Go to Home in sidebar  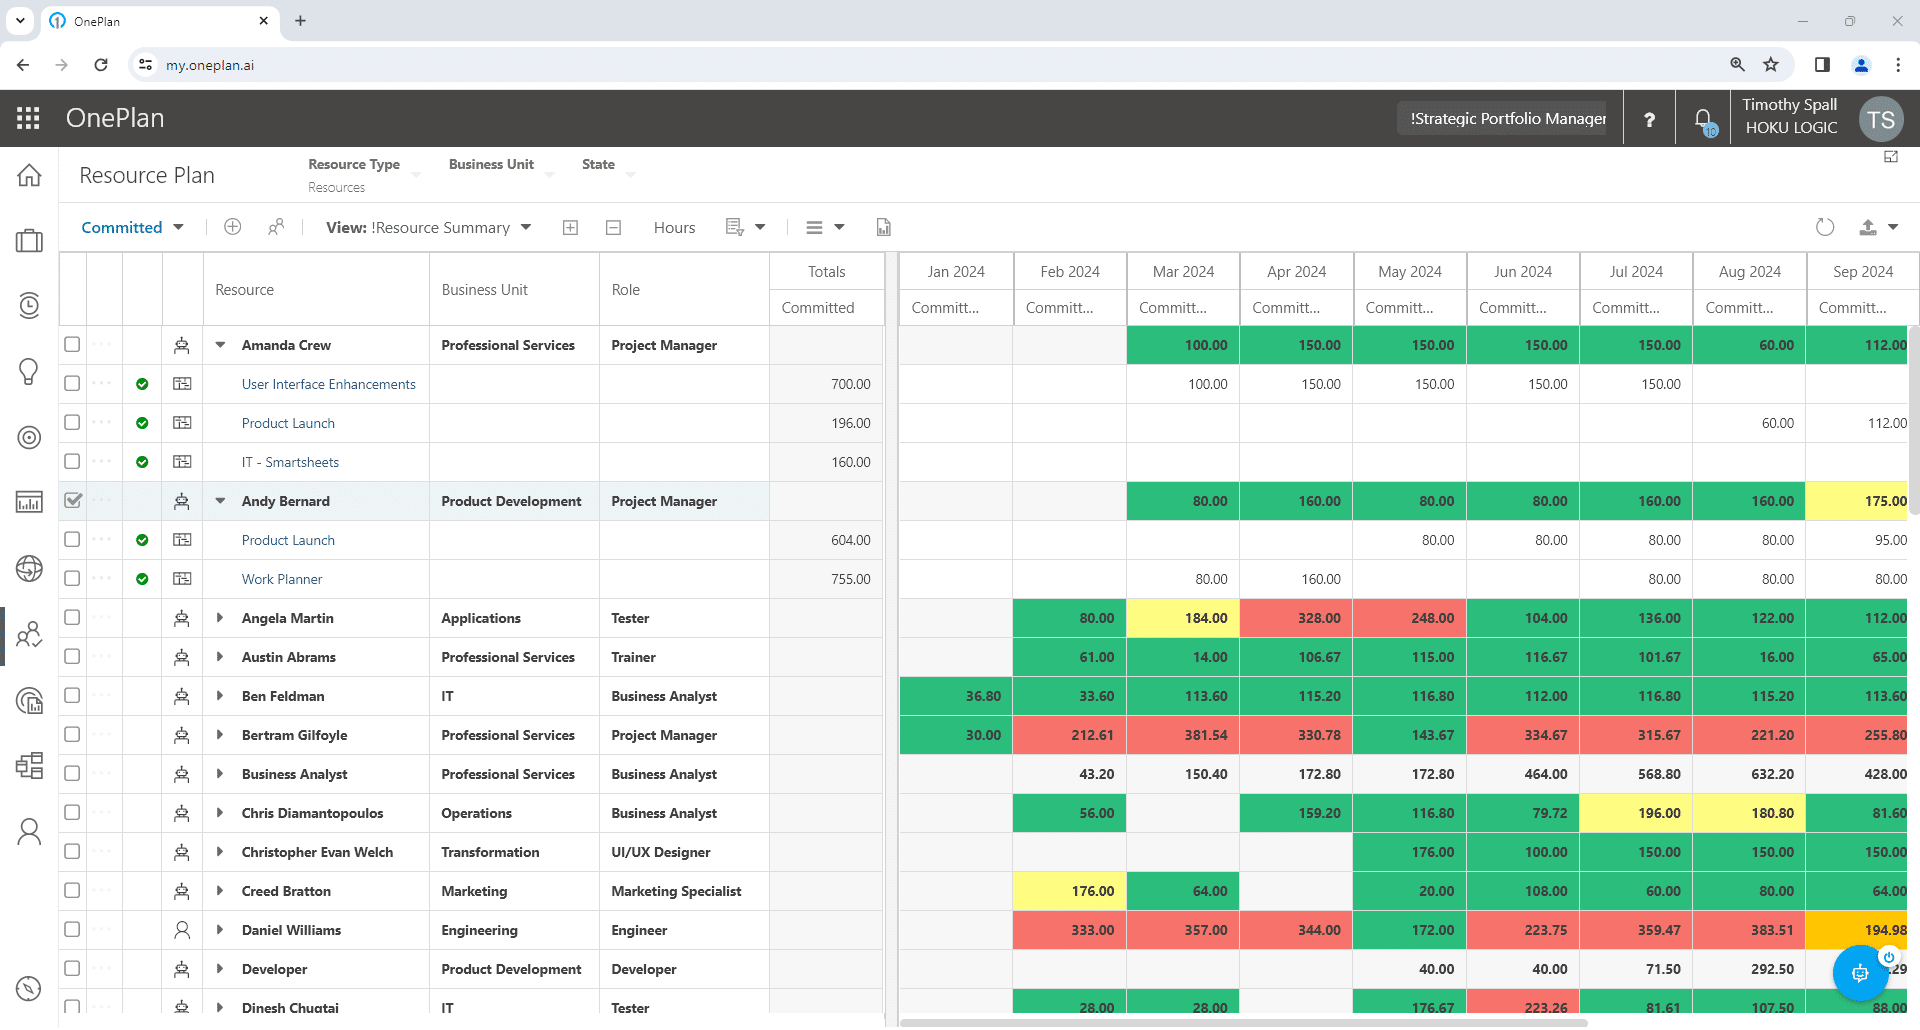(x=29, y=175)
